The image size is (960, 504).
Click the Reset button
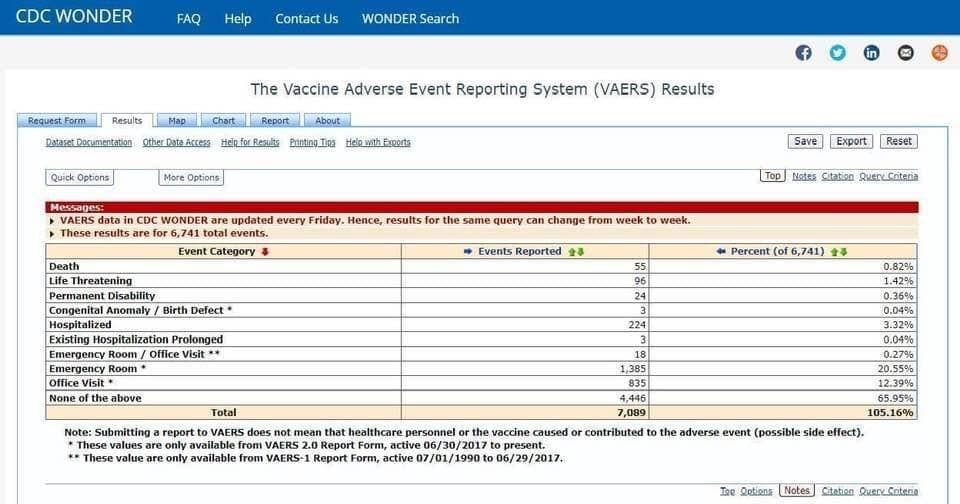[x=899, y=141]
